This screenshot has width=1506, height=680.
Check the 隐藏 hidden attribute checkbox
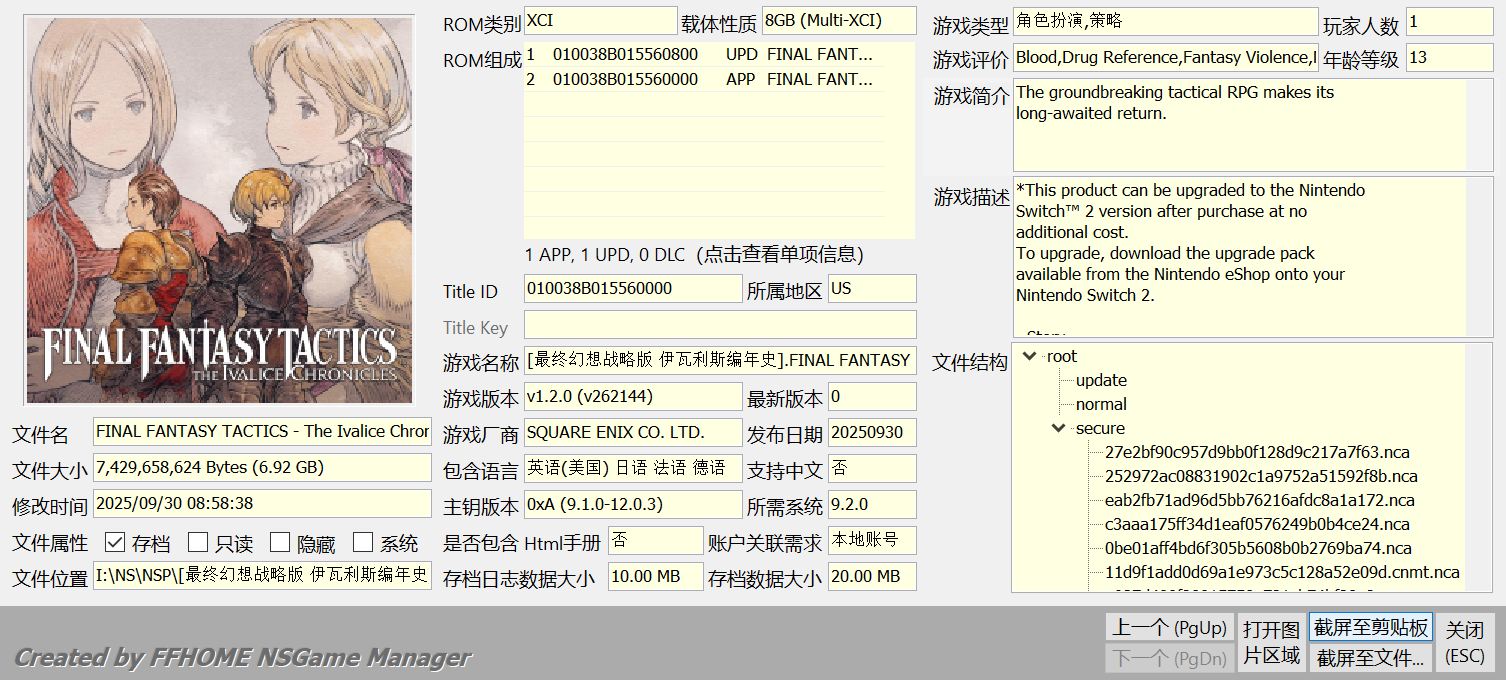pyautogui.click(x=280, y=543)
